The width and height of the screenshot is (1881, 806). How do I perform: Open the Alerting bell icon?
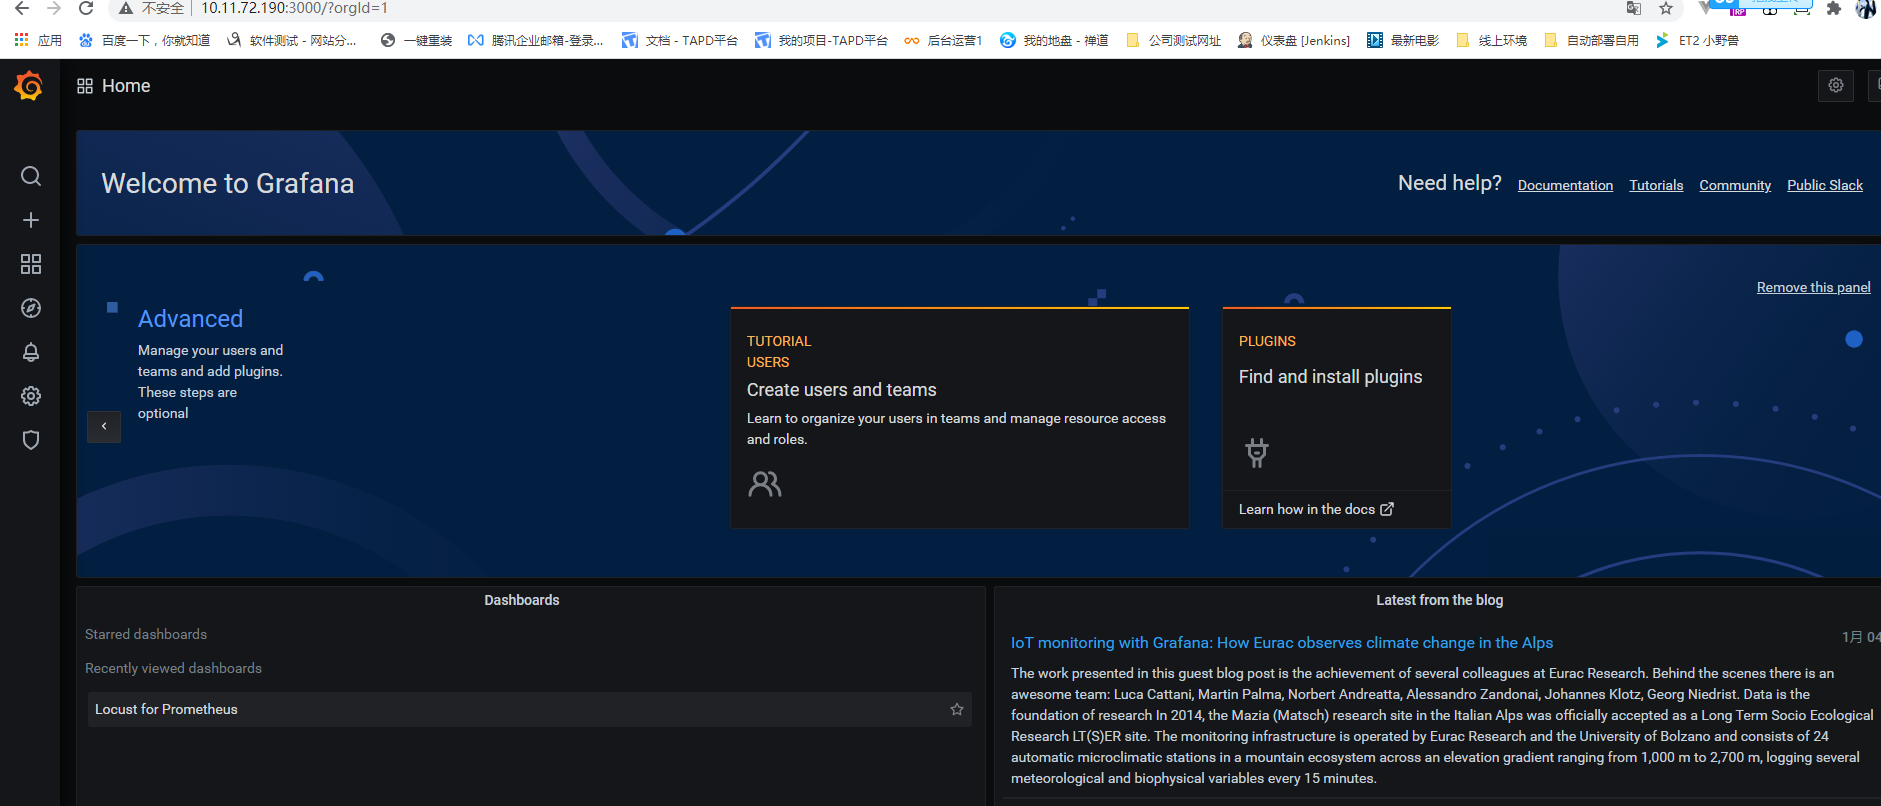tap(31, 352)
